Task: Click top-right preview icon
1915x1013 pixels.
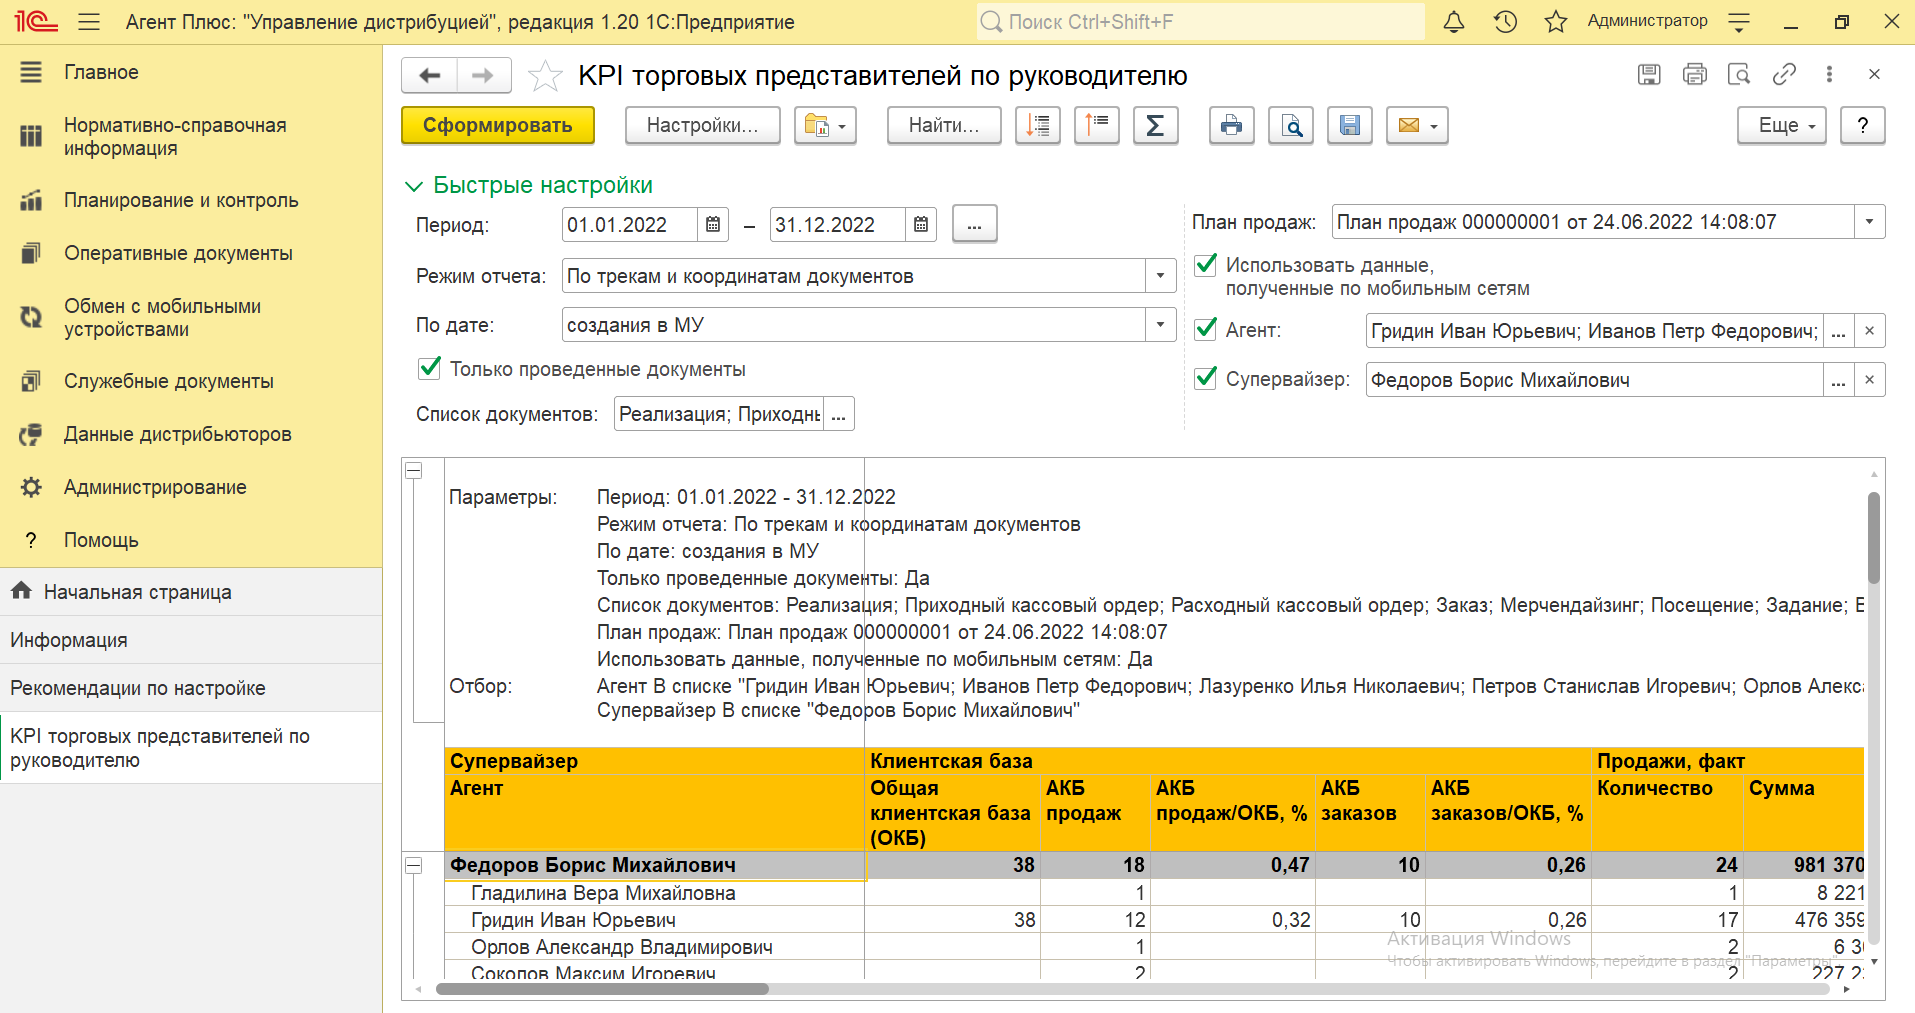Action: [x=1739, y=74]
